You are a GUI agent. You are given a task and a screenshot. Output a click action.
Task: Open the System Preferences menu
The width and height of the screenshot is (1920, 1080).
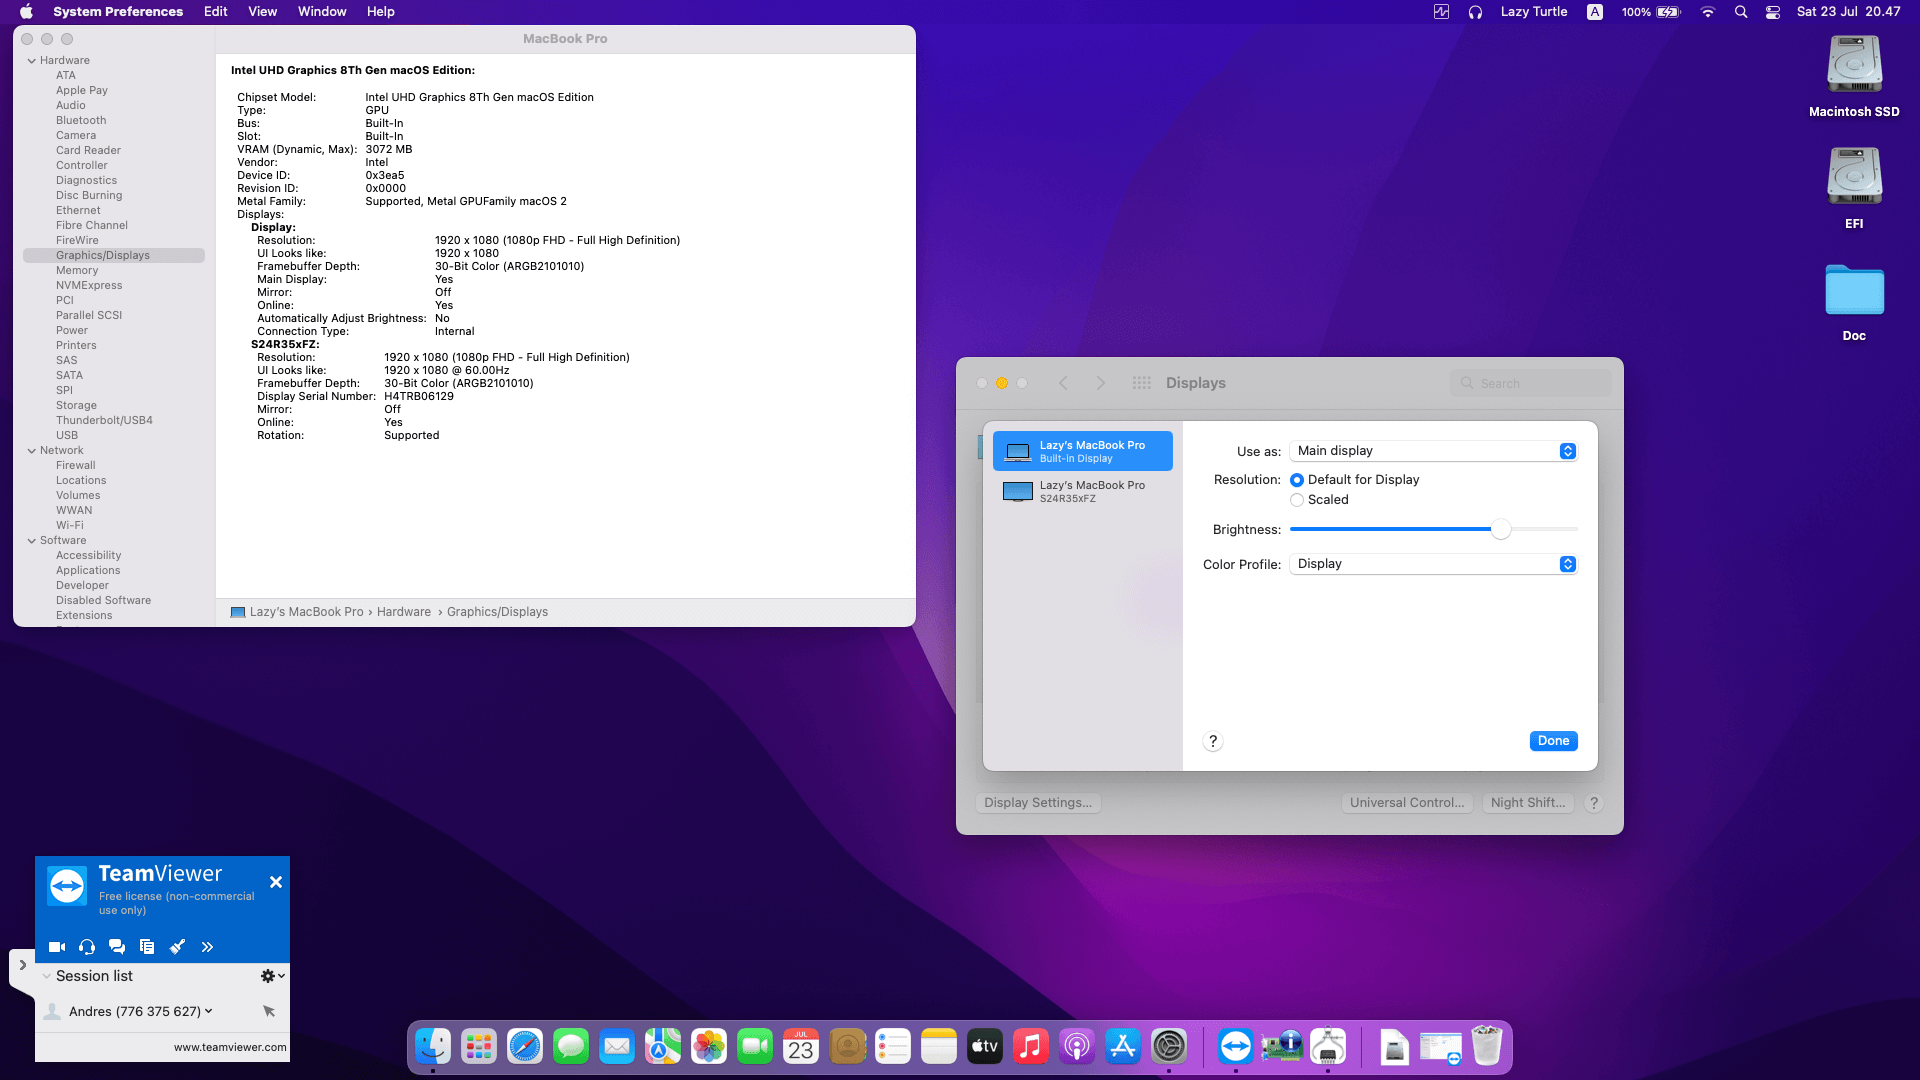tap(118, 12)
